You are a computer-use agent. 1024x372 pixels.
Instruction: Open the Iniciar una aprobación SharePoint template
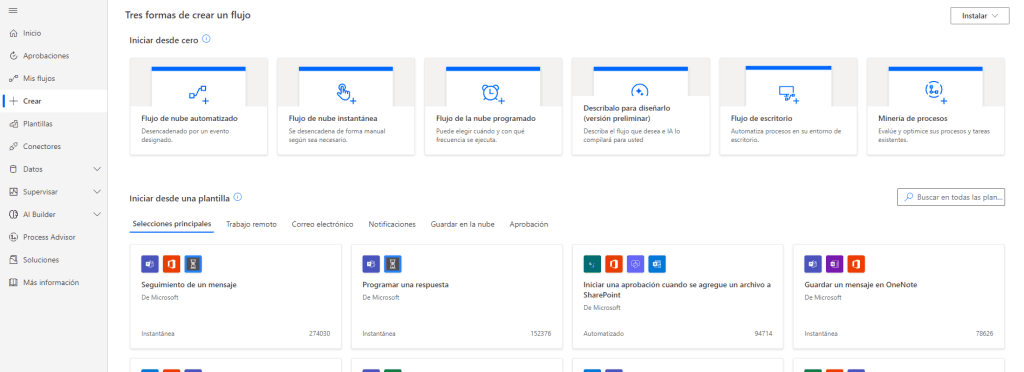tap(678, 297)
